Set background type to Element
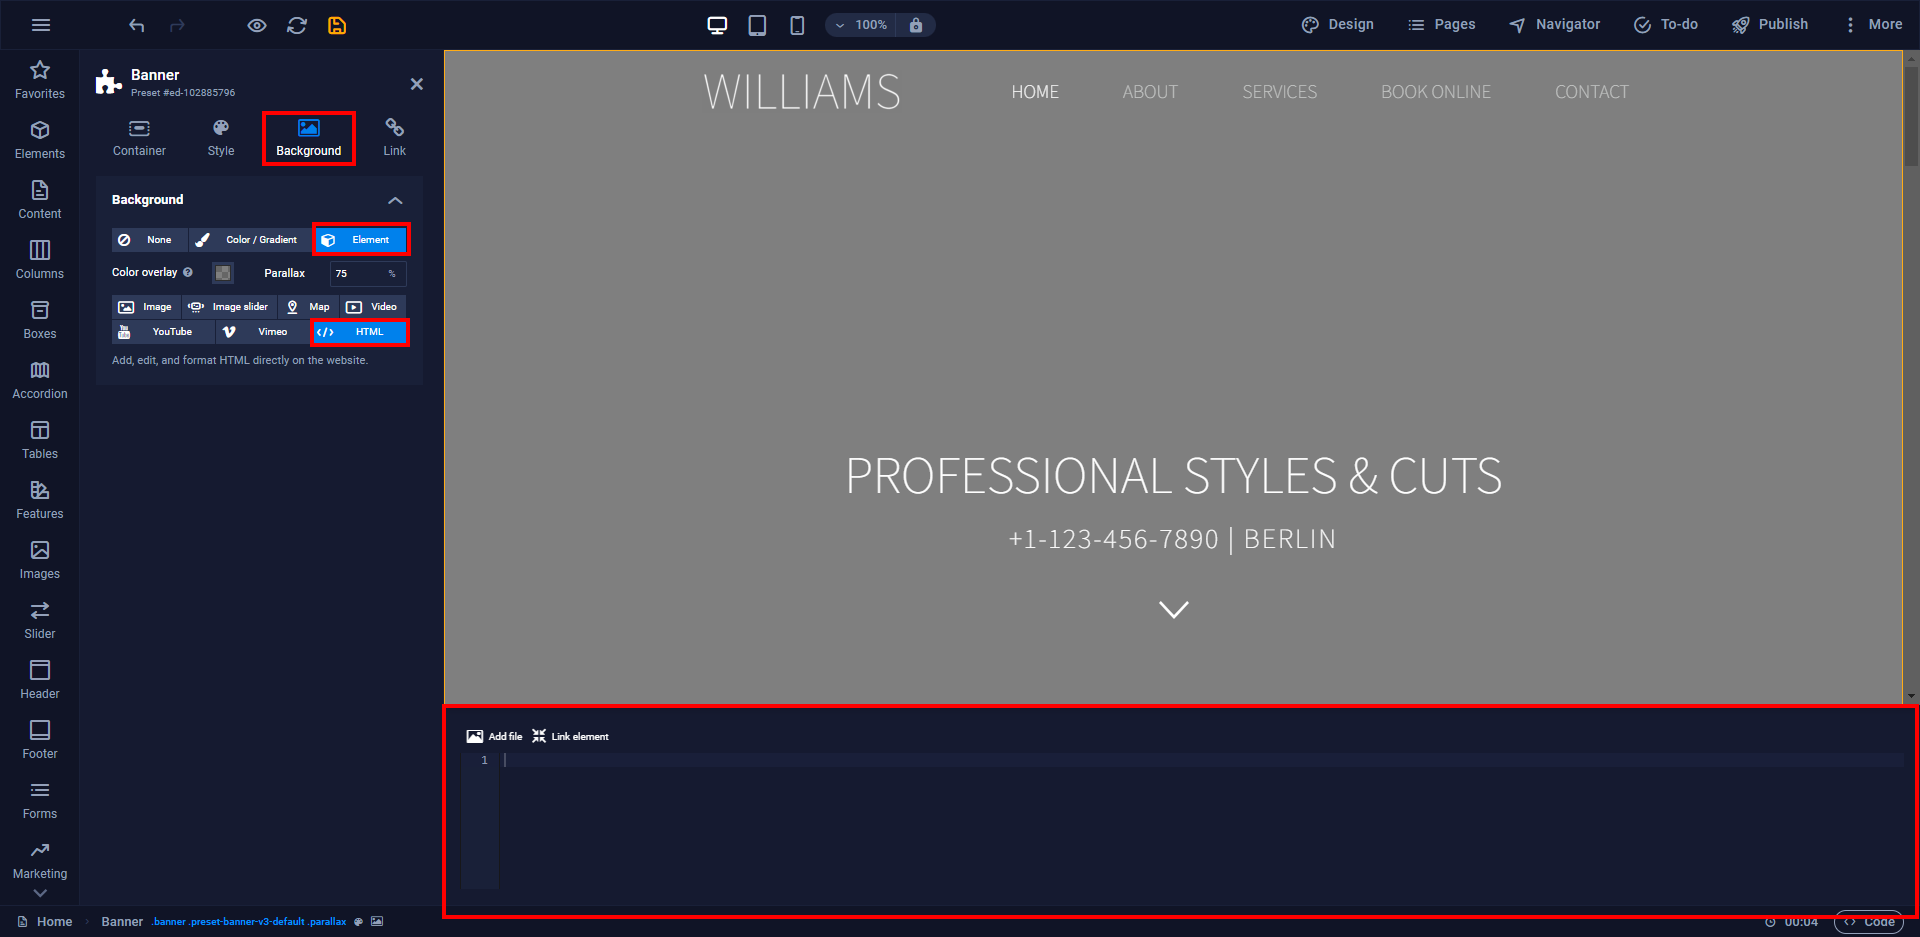Viewport: 1920px width, 937px height. [361, 240]
